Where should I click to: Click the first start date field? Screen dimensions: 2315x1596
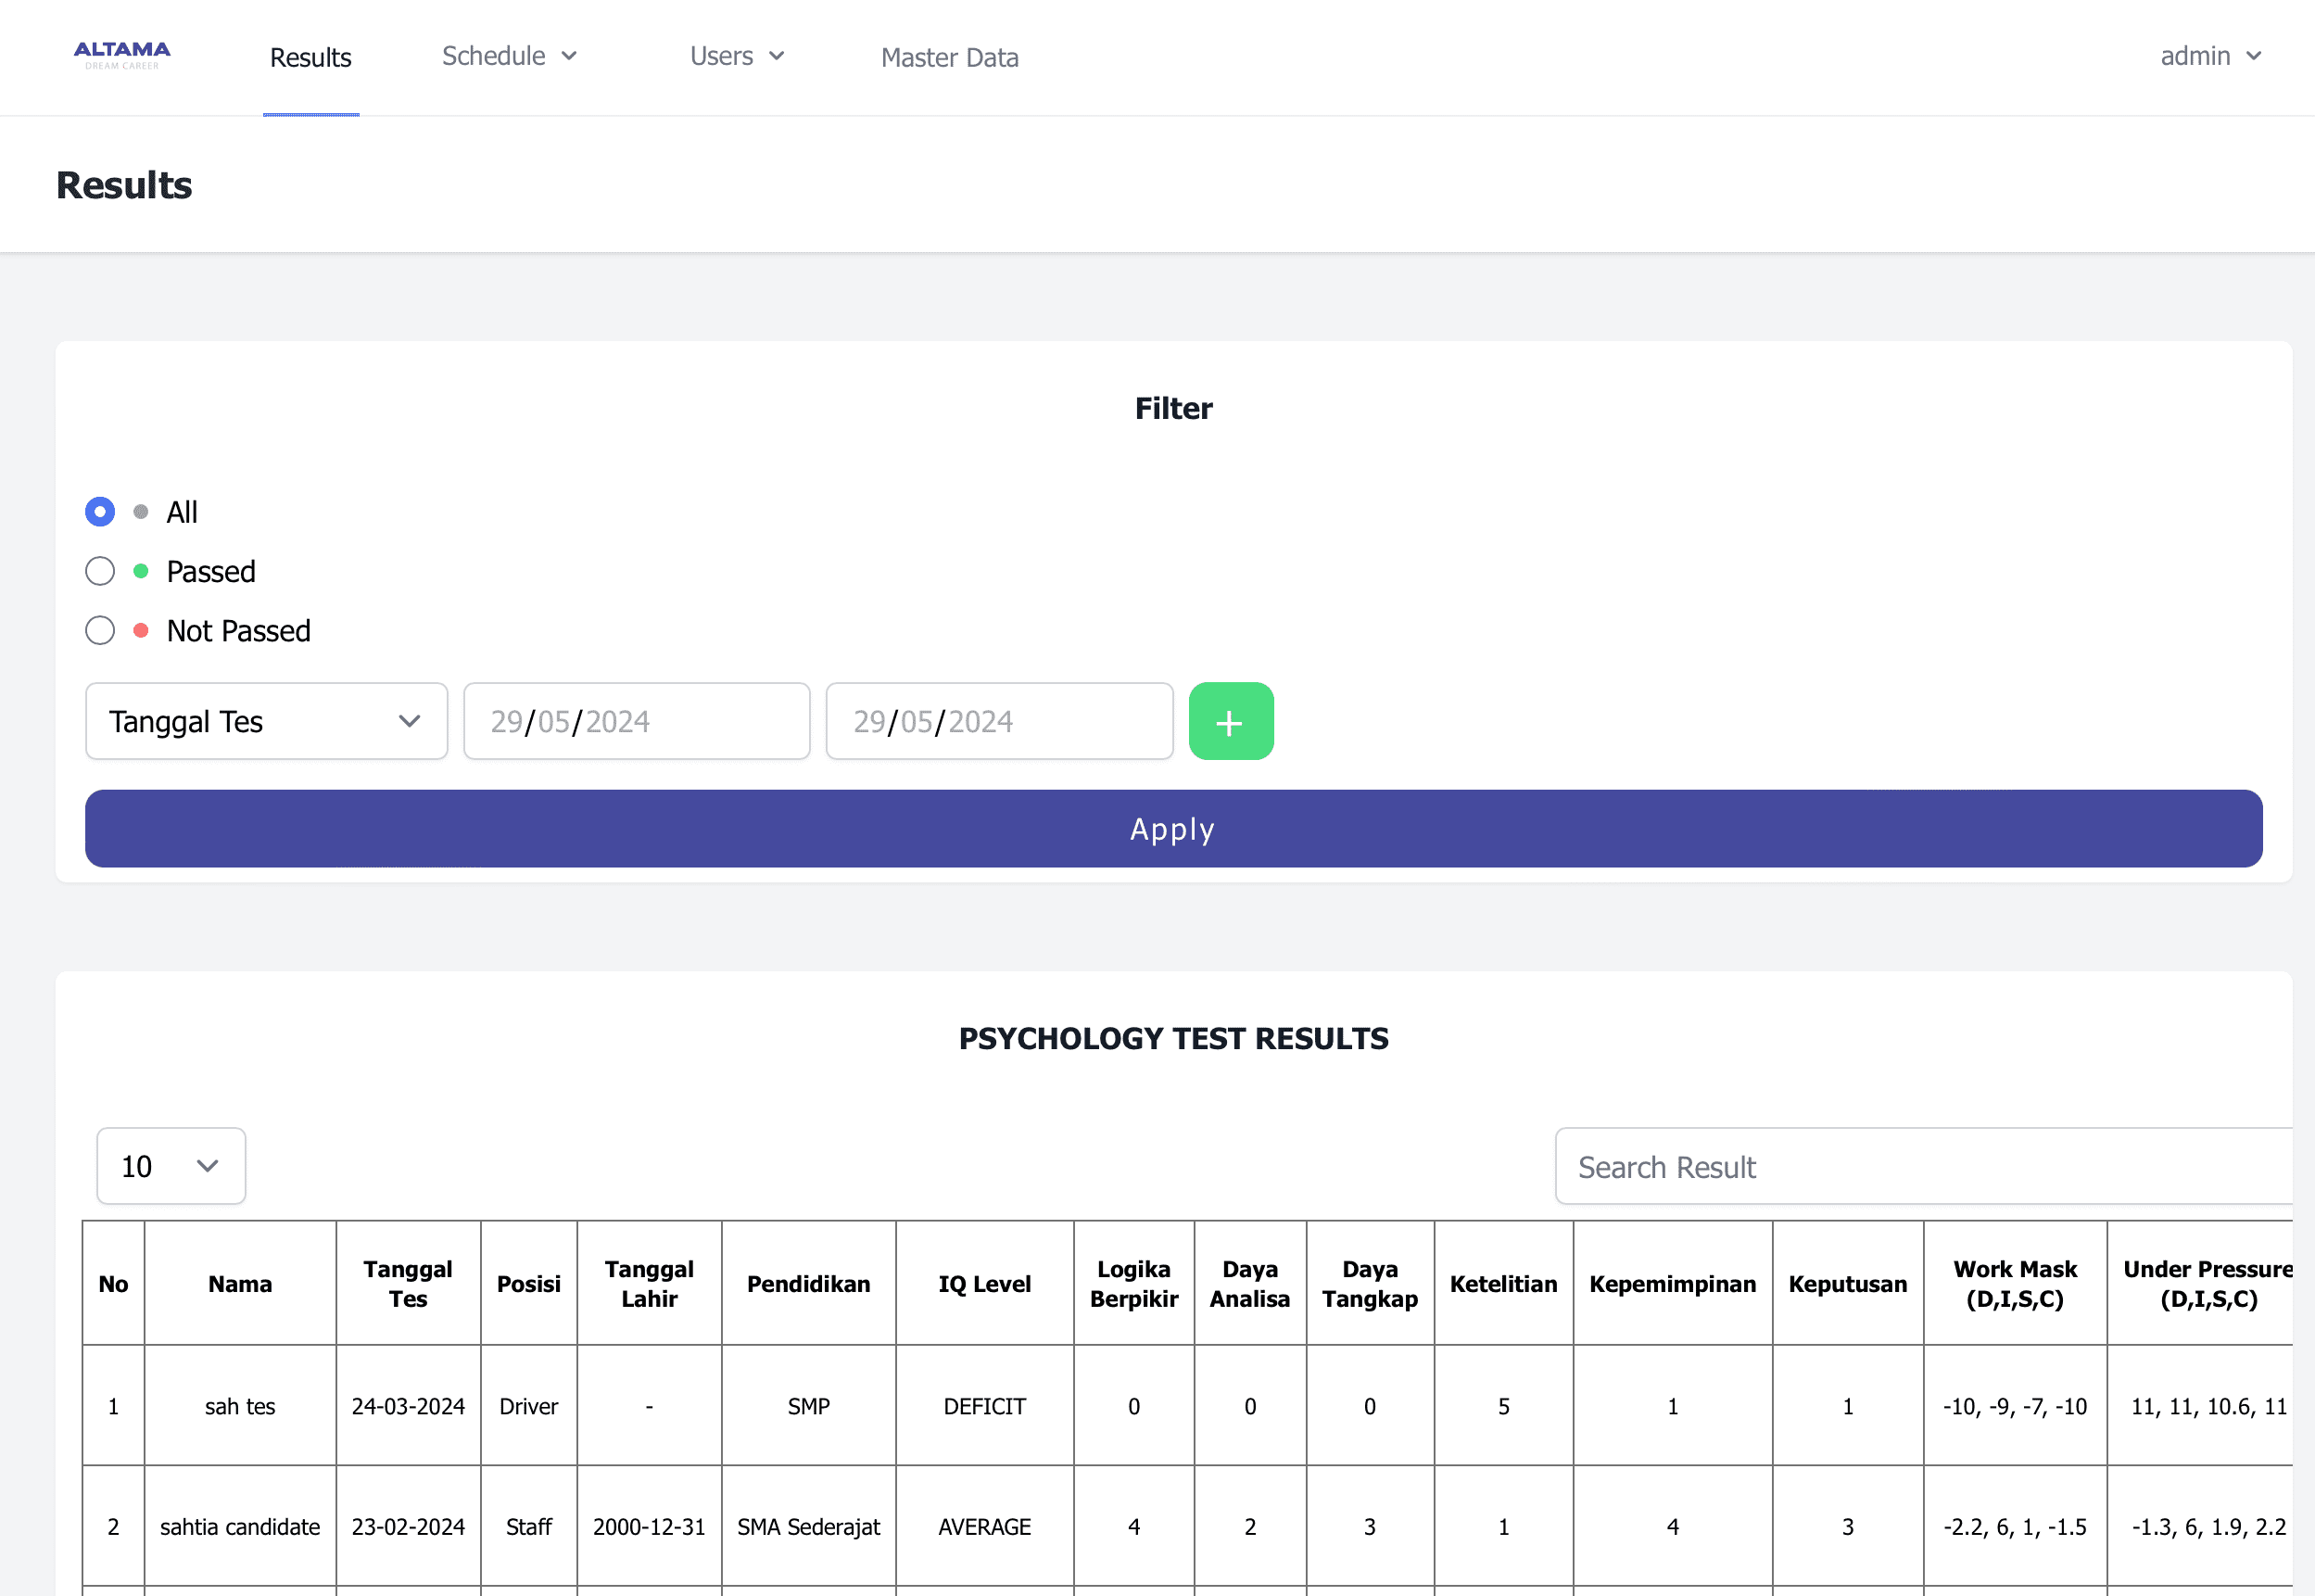tap(636, 721)
